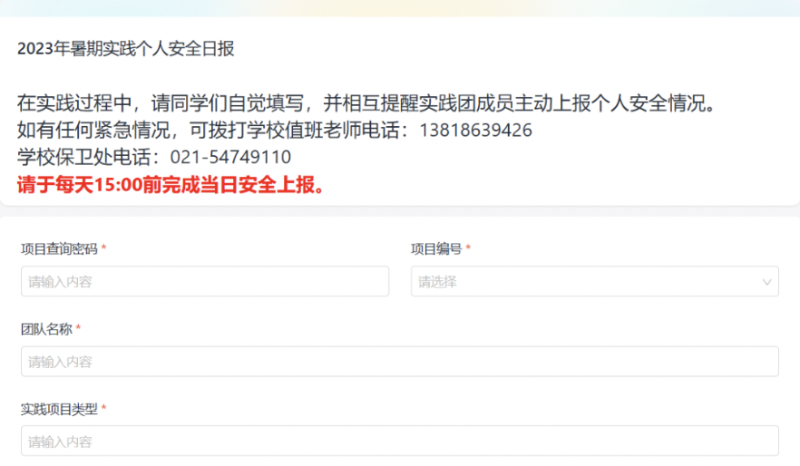
Task: Open the 项目编号 dropdown
Action: pyautogui.click(x=595, y=281)
